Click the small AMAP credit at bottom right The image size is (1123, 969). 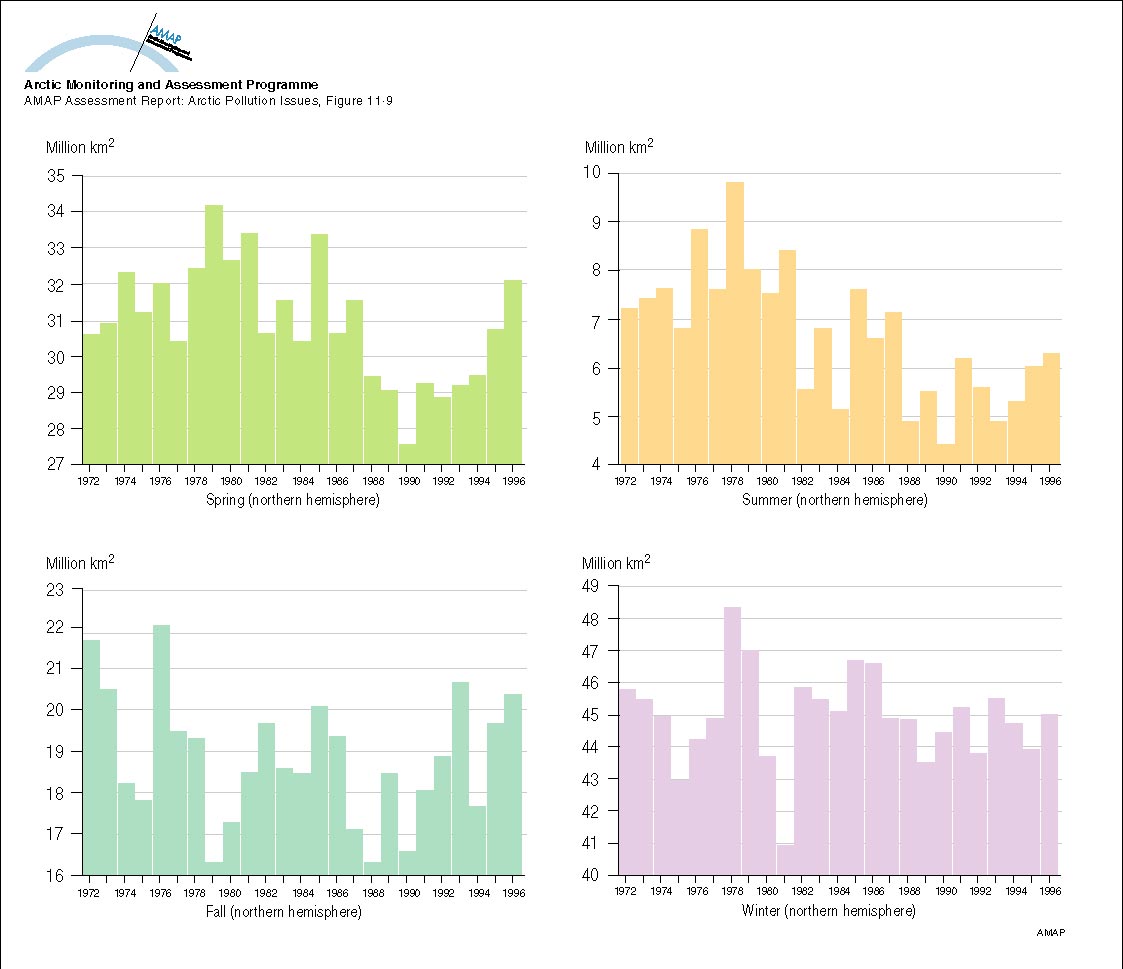pyautogui.click(x=1051, y=933)
